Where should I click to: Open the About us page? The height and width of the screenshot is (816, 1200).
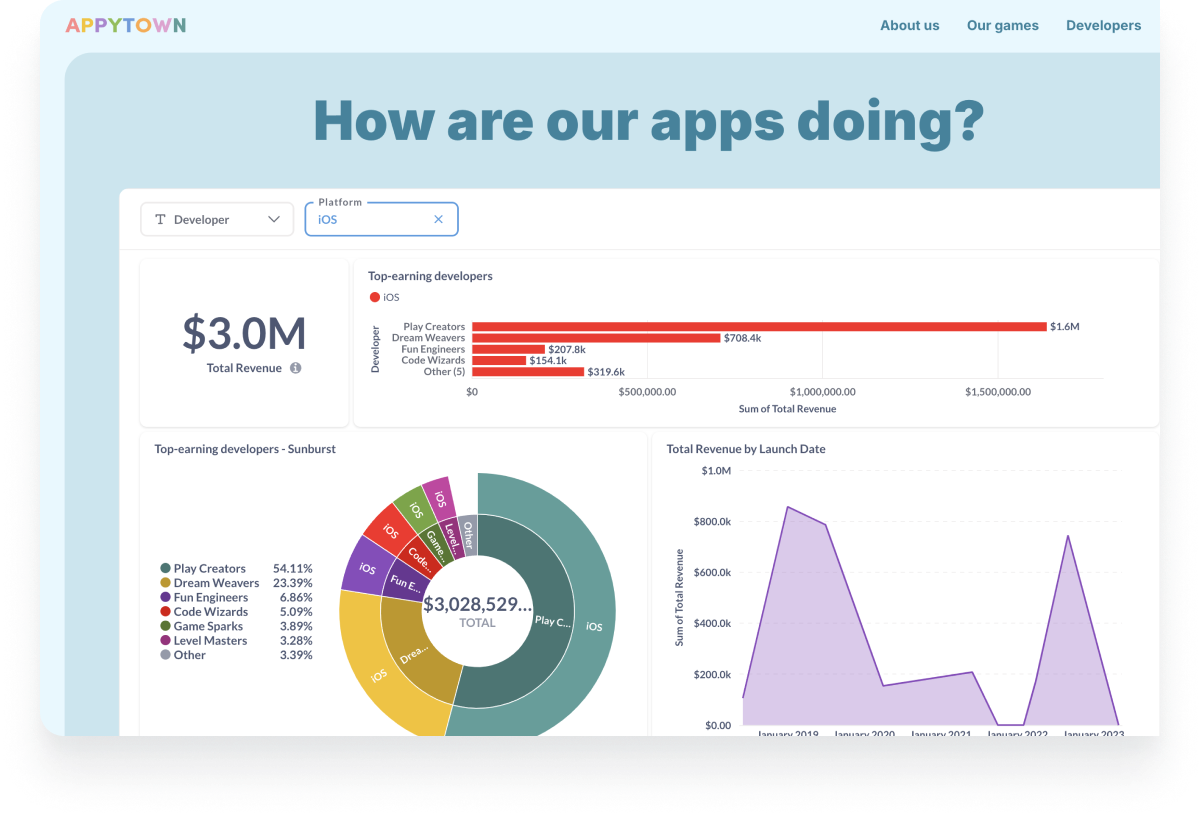click(x=909, y=25)
